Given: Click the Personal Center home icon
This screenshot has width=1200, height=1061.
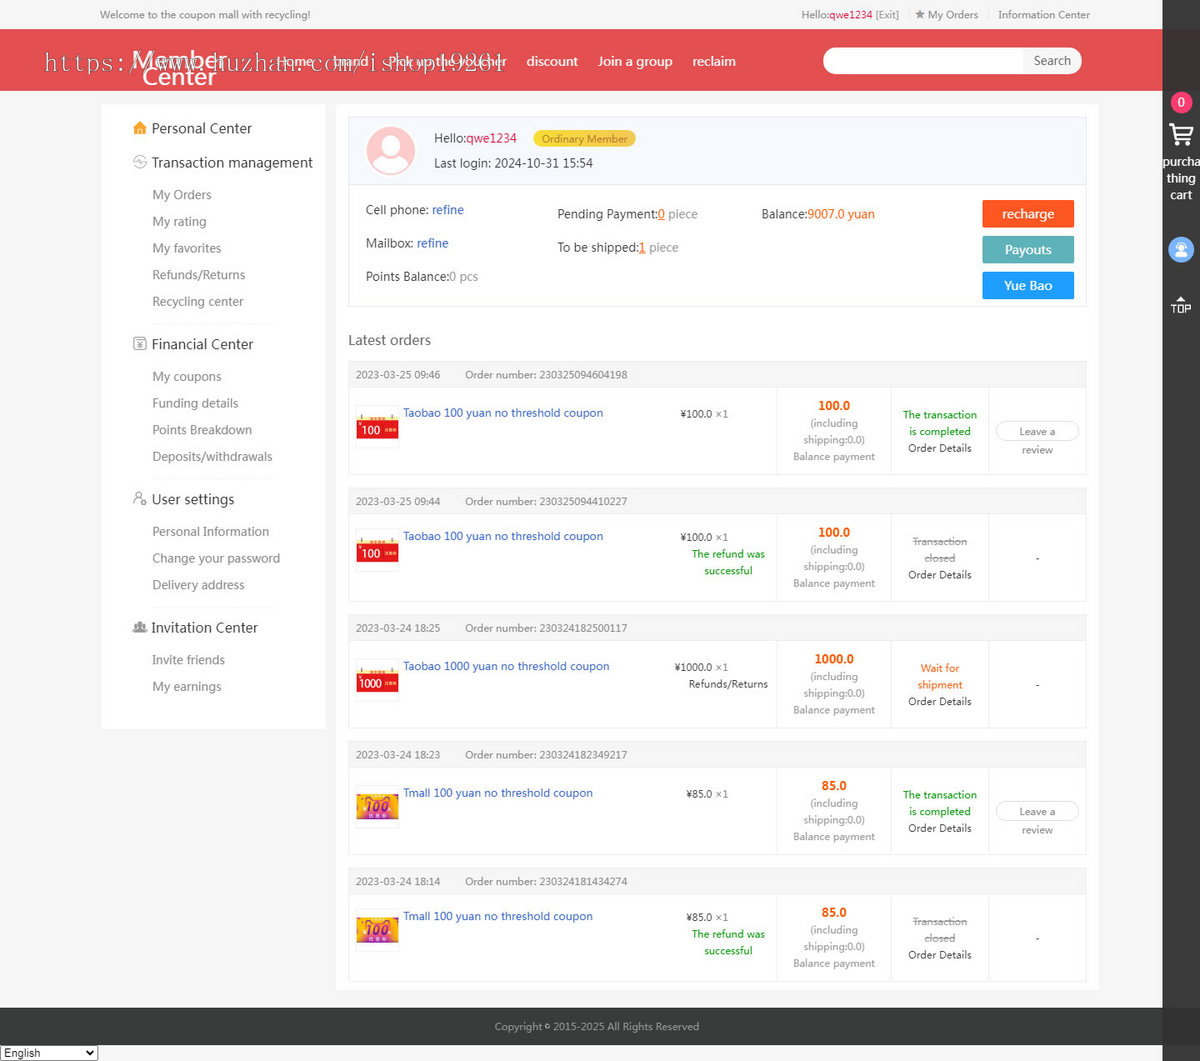Looking at the screenshot, I should click(x=140, y=128).
